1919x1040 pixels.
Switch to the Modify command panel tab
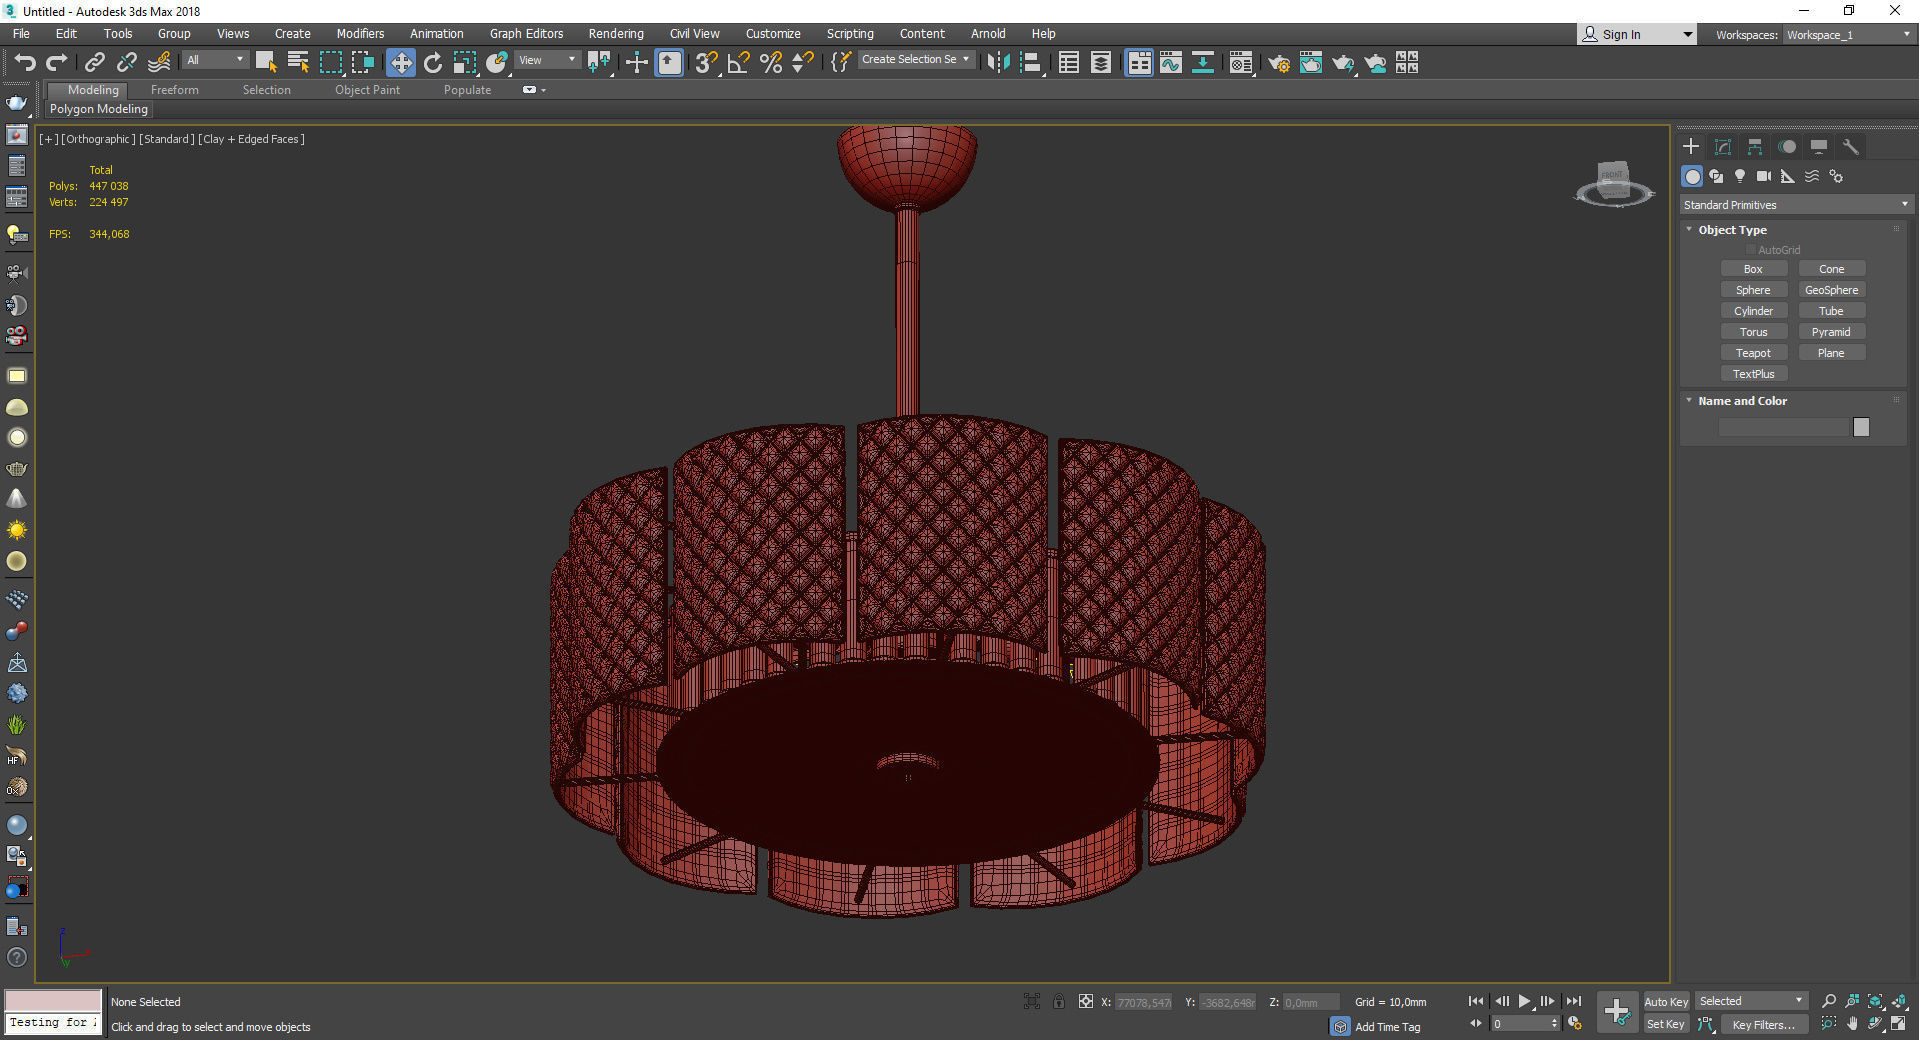pos(1723,147)
